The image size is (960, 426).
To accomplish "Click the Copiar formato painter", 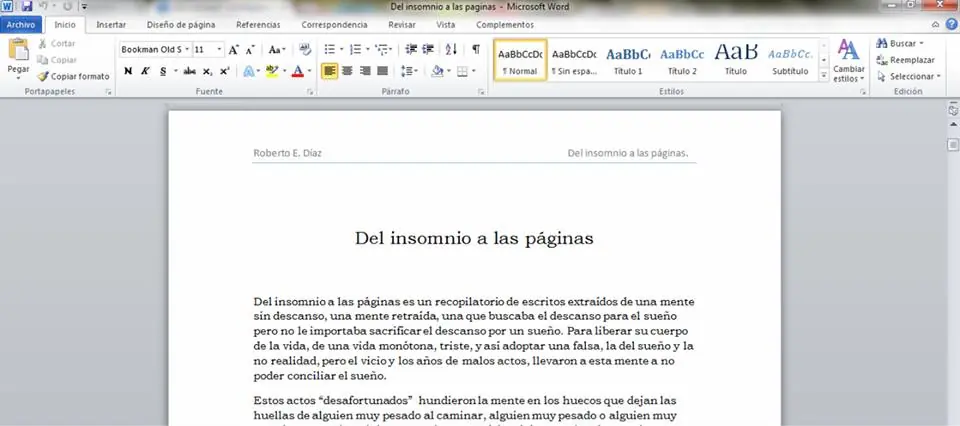I will tap(73, 76).
